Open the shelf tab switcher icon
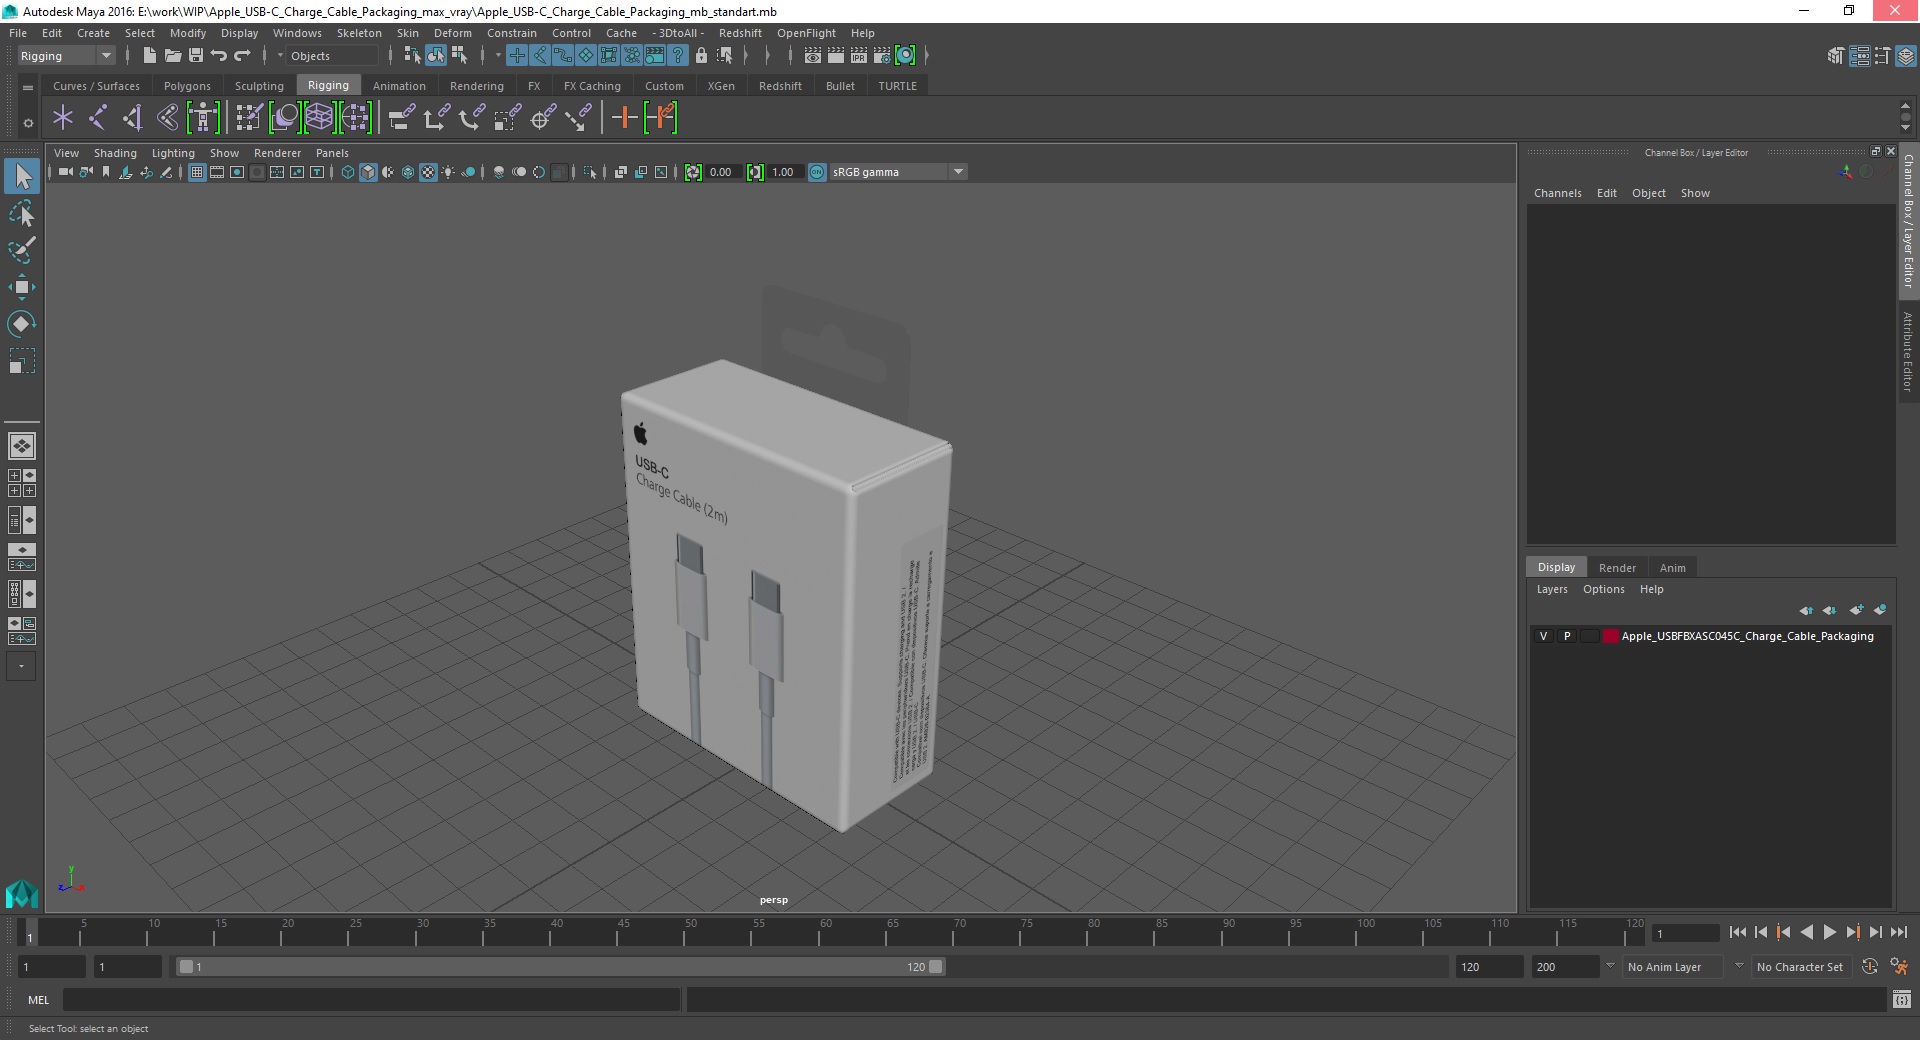This screenshot has height=1040, width=1920. click(x=28, y=87)
